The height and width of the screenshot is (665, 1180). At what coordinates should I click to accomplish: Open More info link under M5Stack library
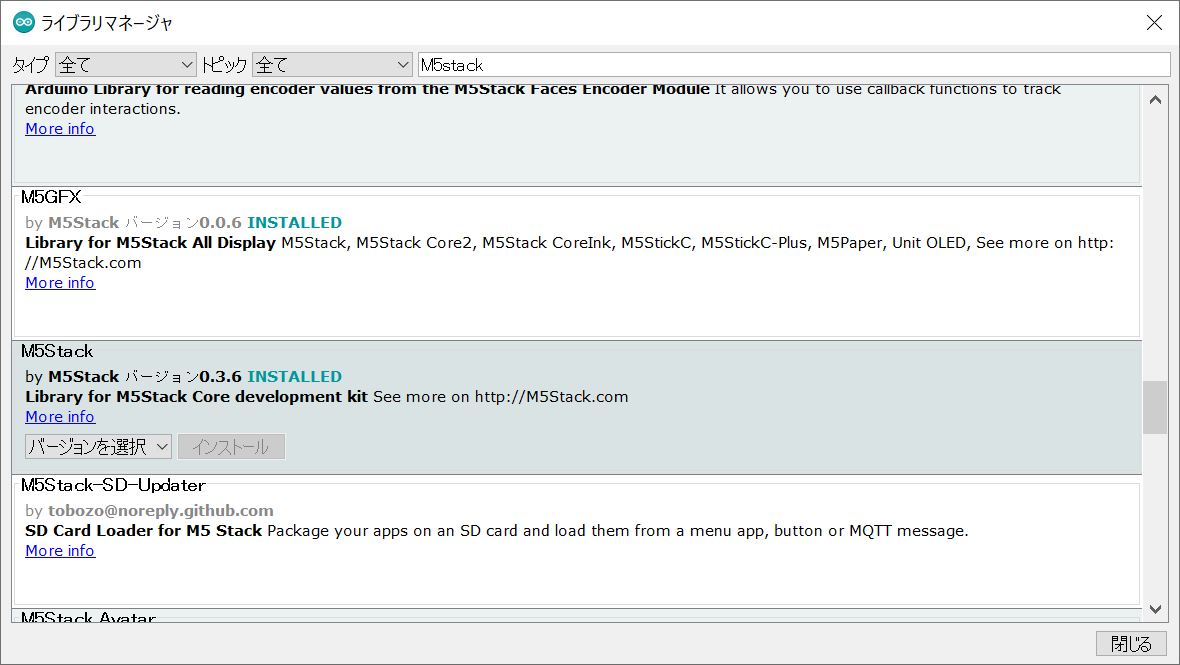60,417
